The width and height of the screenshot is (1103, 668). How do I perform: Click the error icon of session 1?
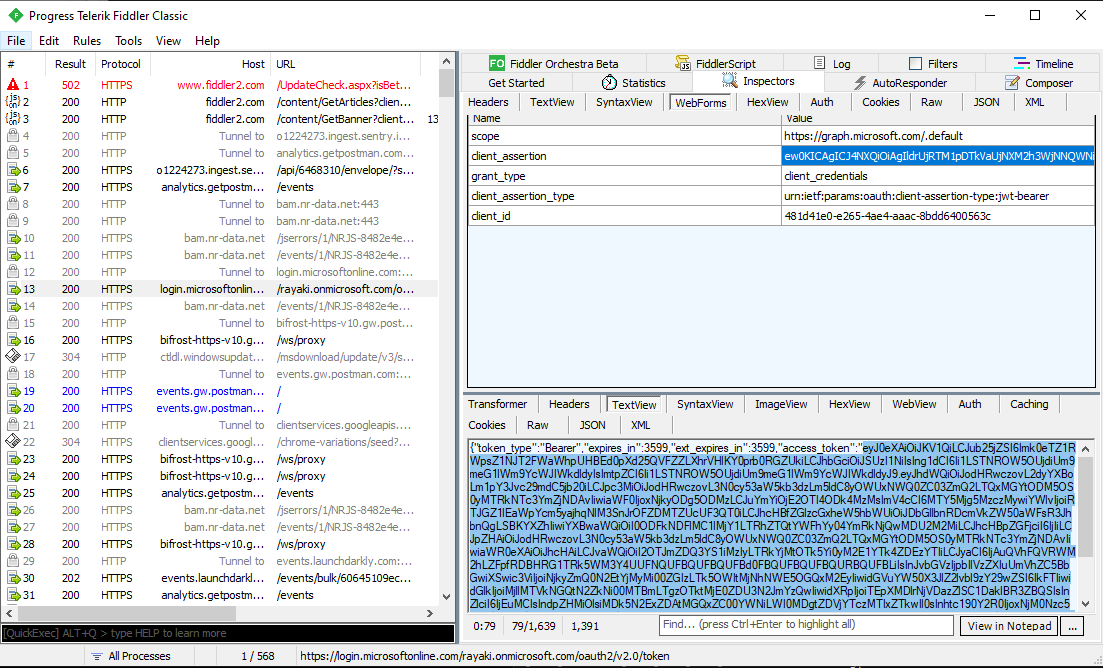(x=13, y=85)
